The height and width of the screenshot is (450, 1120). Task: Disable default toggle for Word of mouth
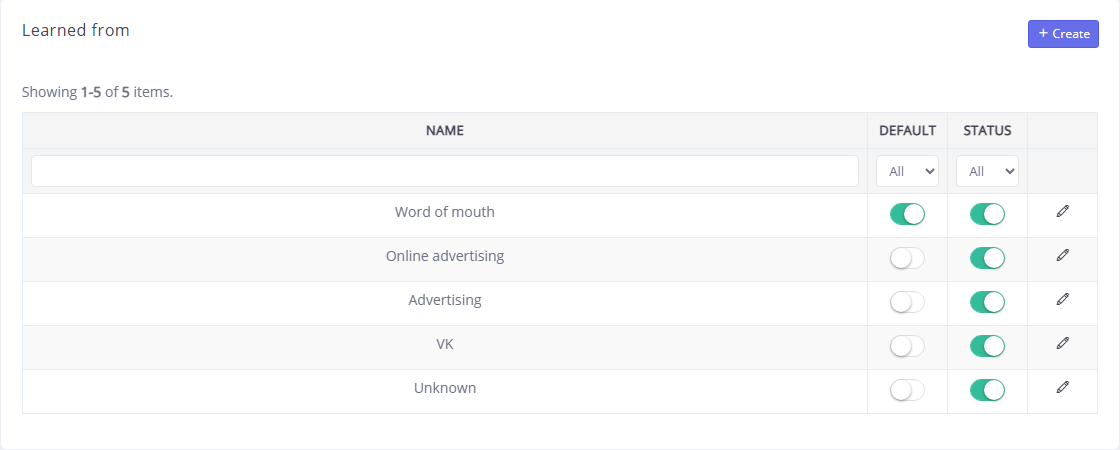pyautogui.click(x=907, y=214)
